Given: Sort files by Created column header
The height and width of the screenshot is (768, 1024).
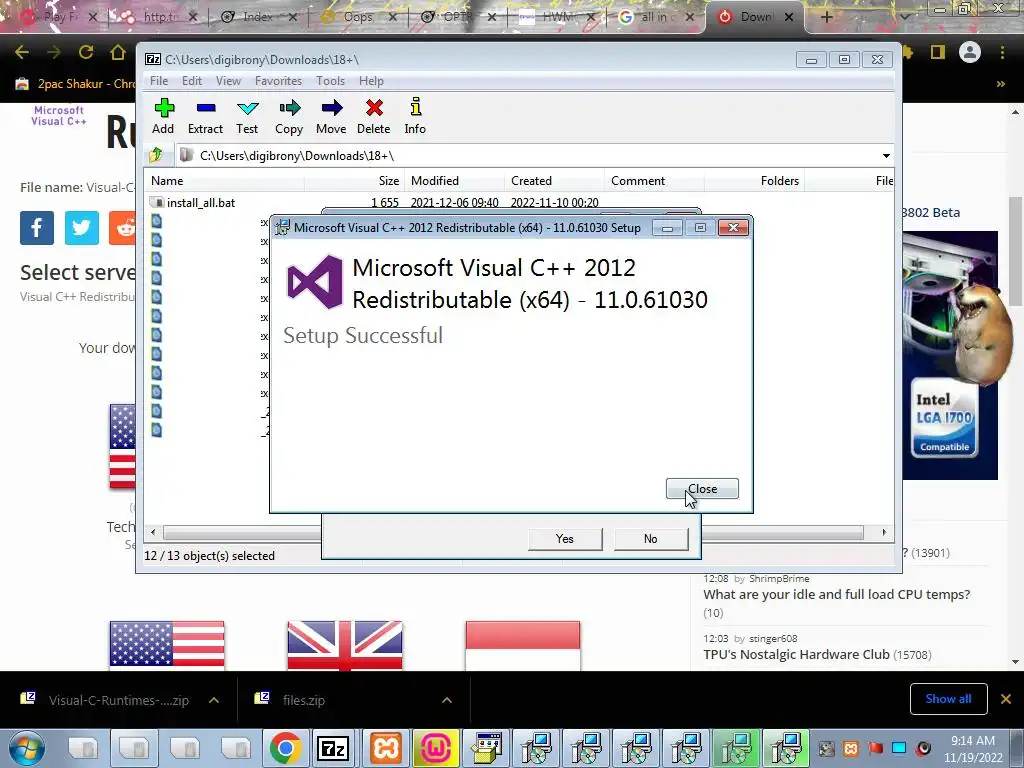Looking at the screenshot, I should 554,181.
